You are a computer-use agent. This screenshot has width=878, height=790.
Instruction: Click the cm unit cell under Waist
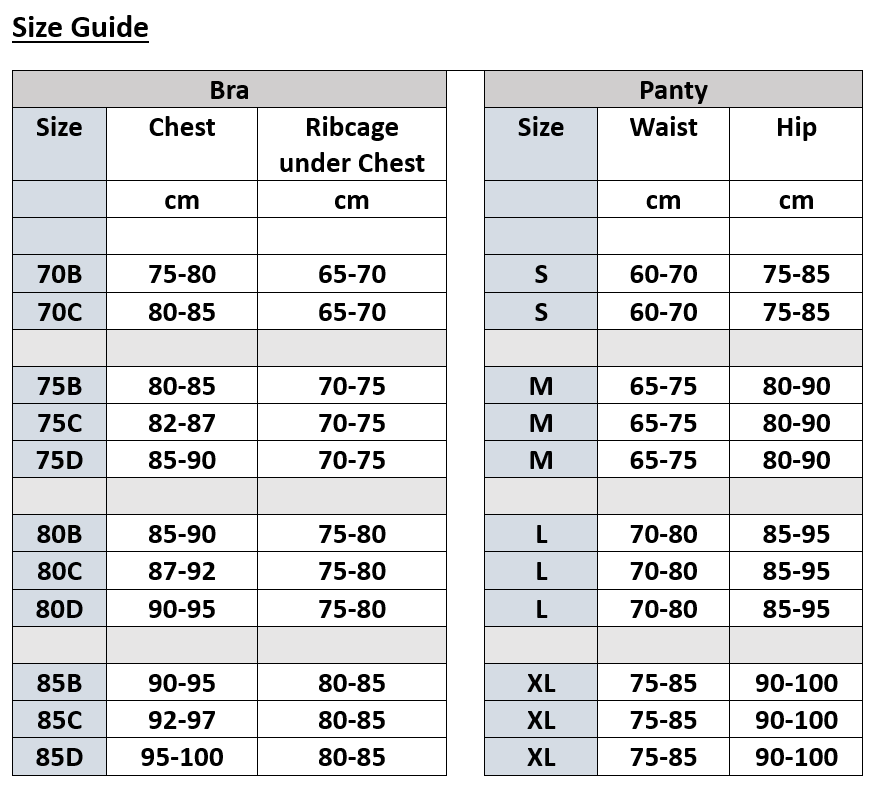[x=663, y=200]
